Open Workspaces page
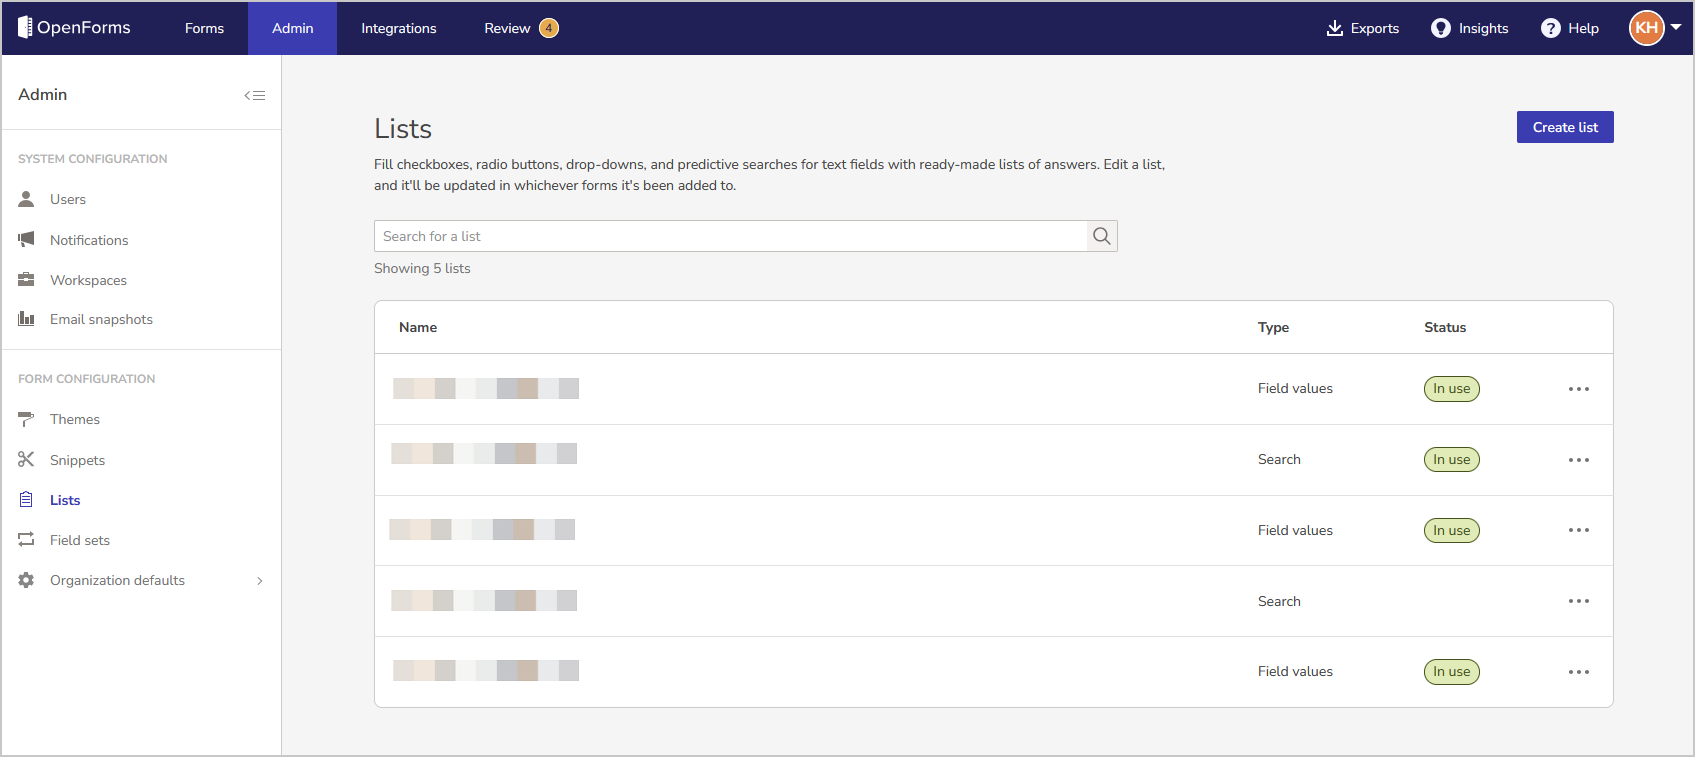The height and width of the screenshot is (757, 1695). coord(88,280)
